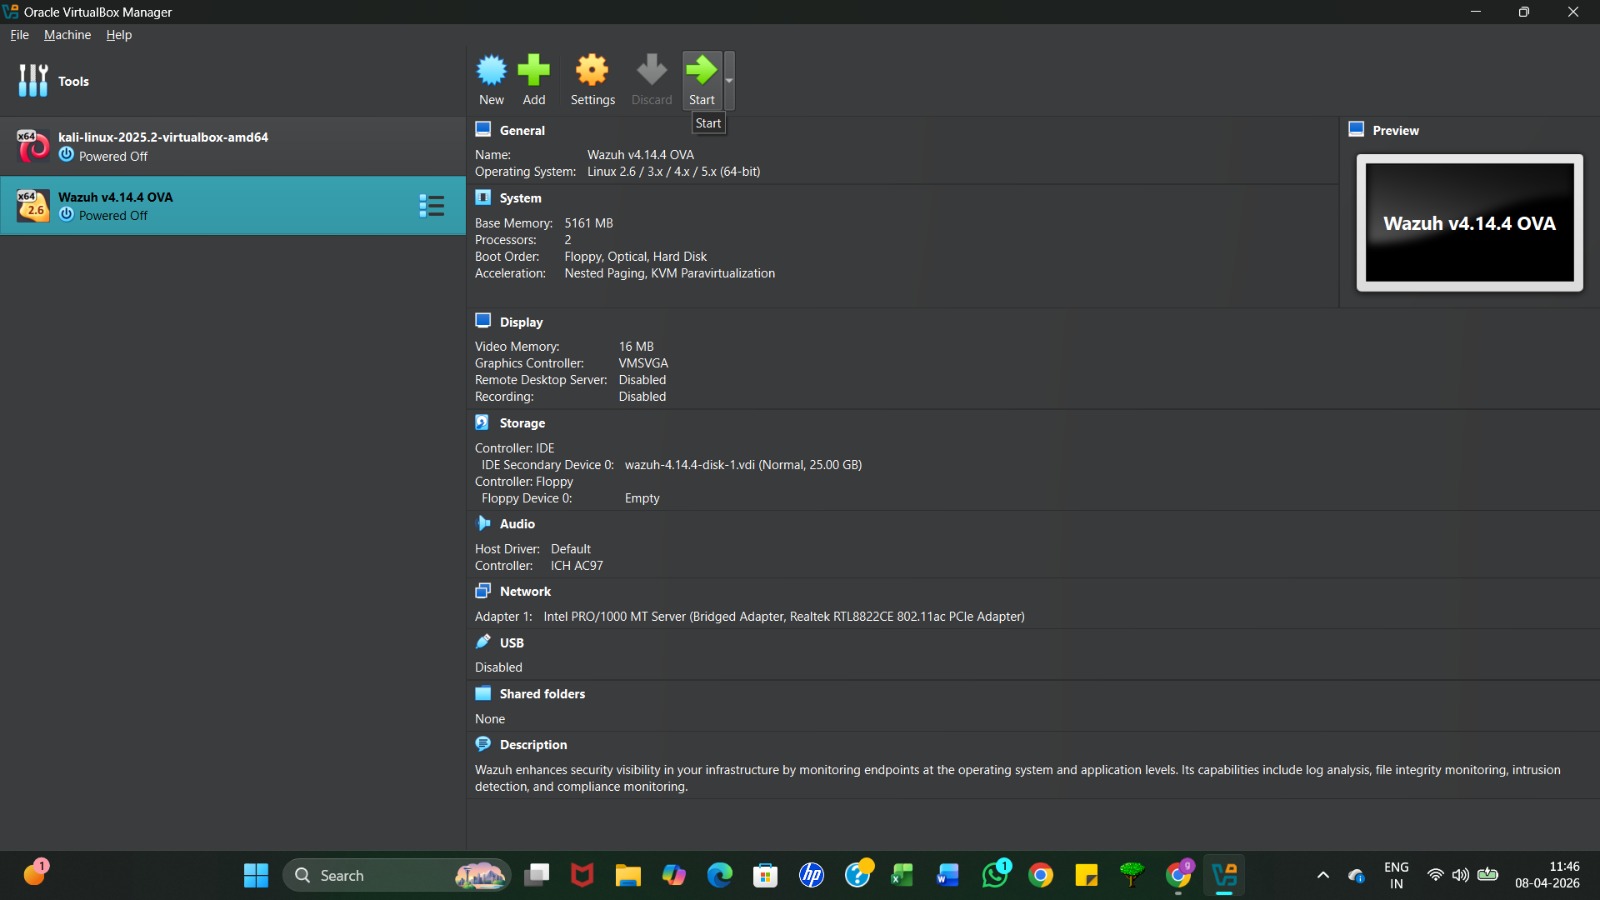Open the widgets icon at taskbar's left end
The image size is (1600, 900).
(x=35, y=873)
